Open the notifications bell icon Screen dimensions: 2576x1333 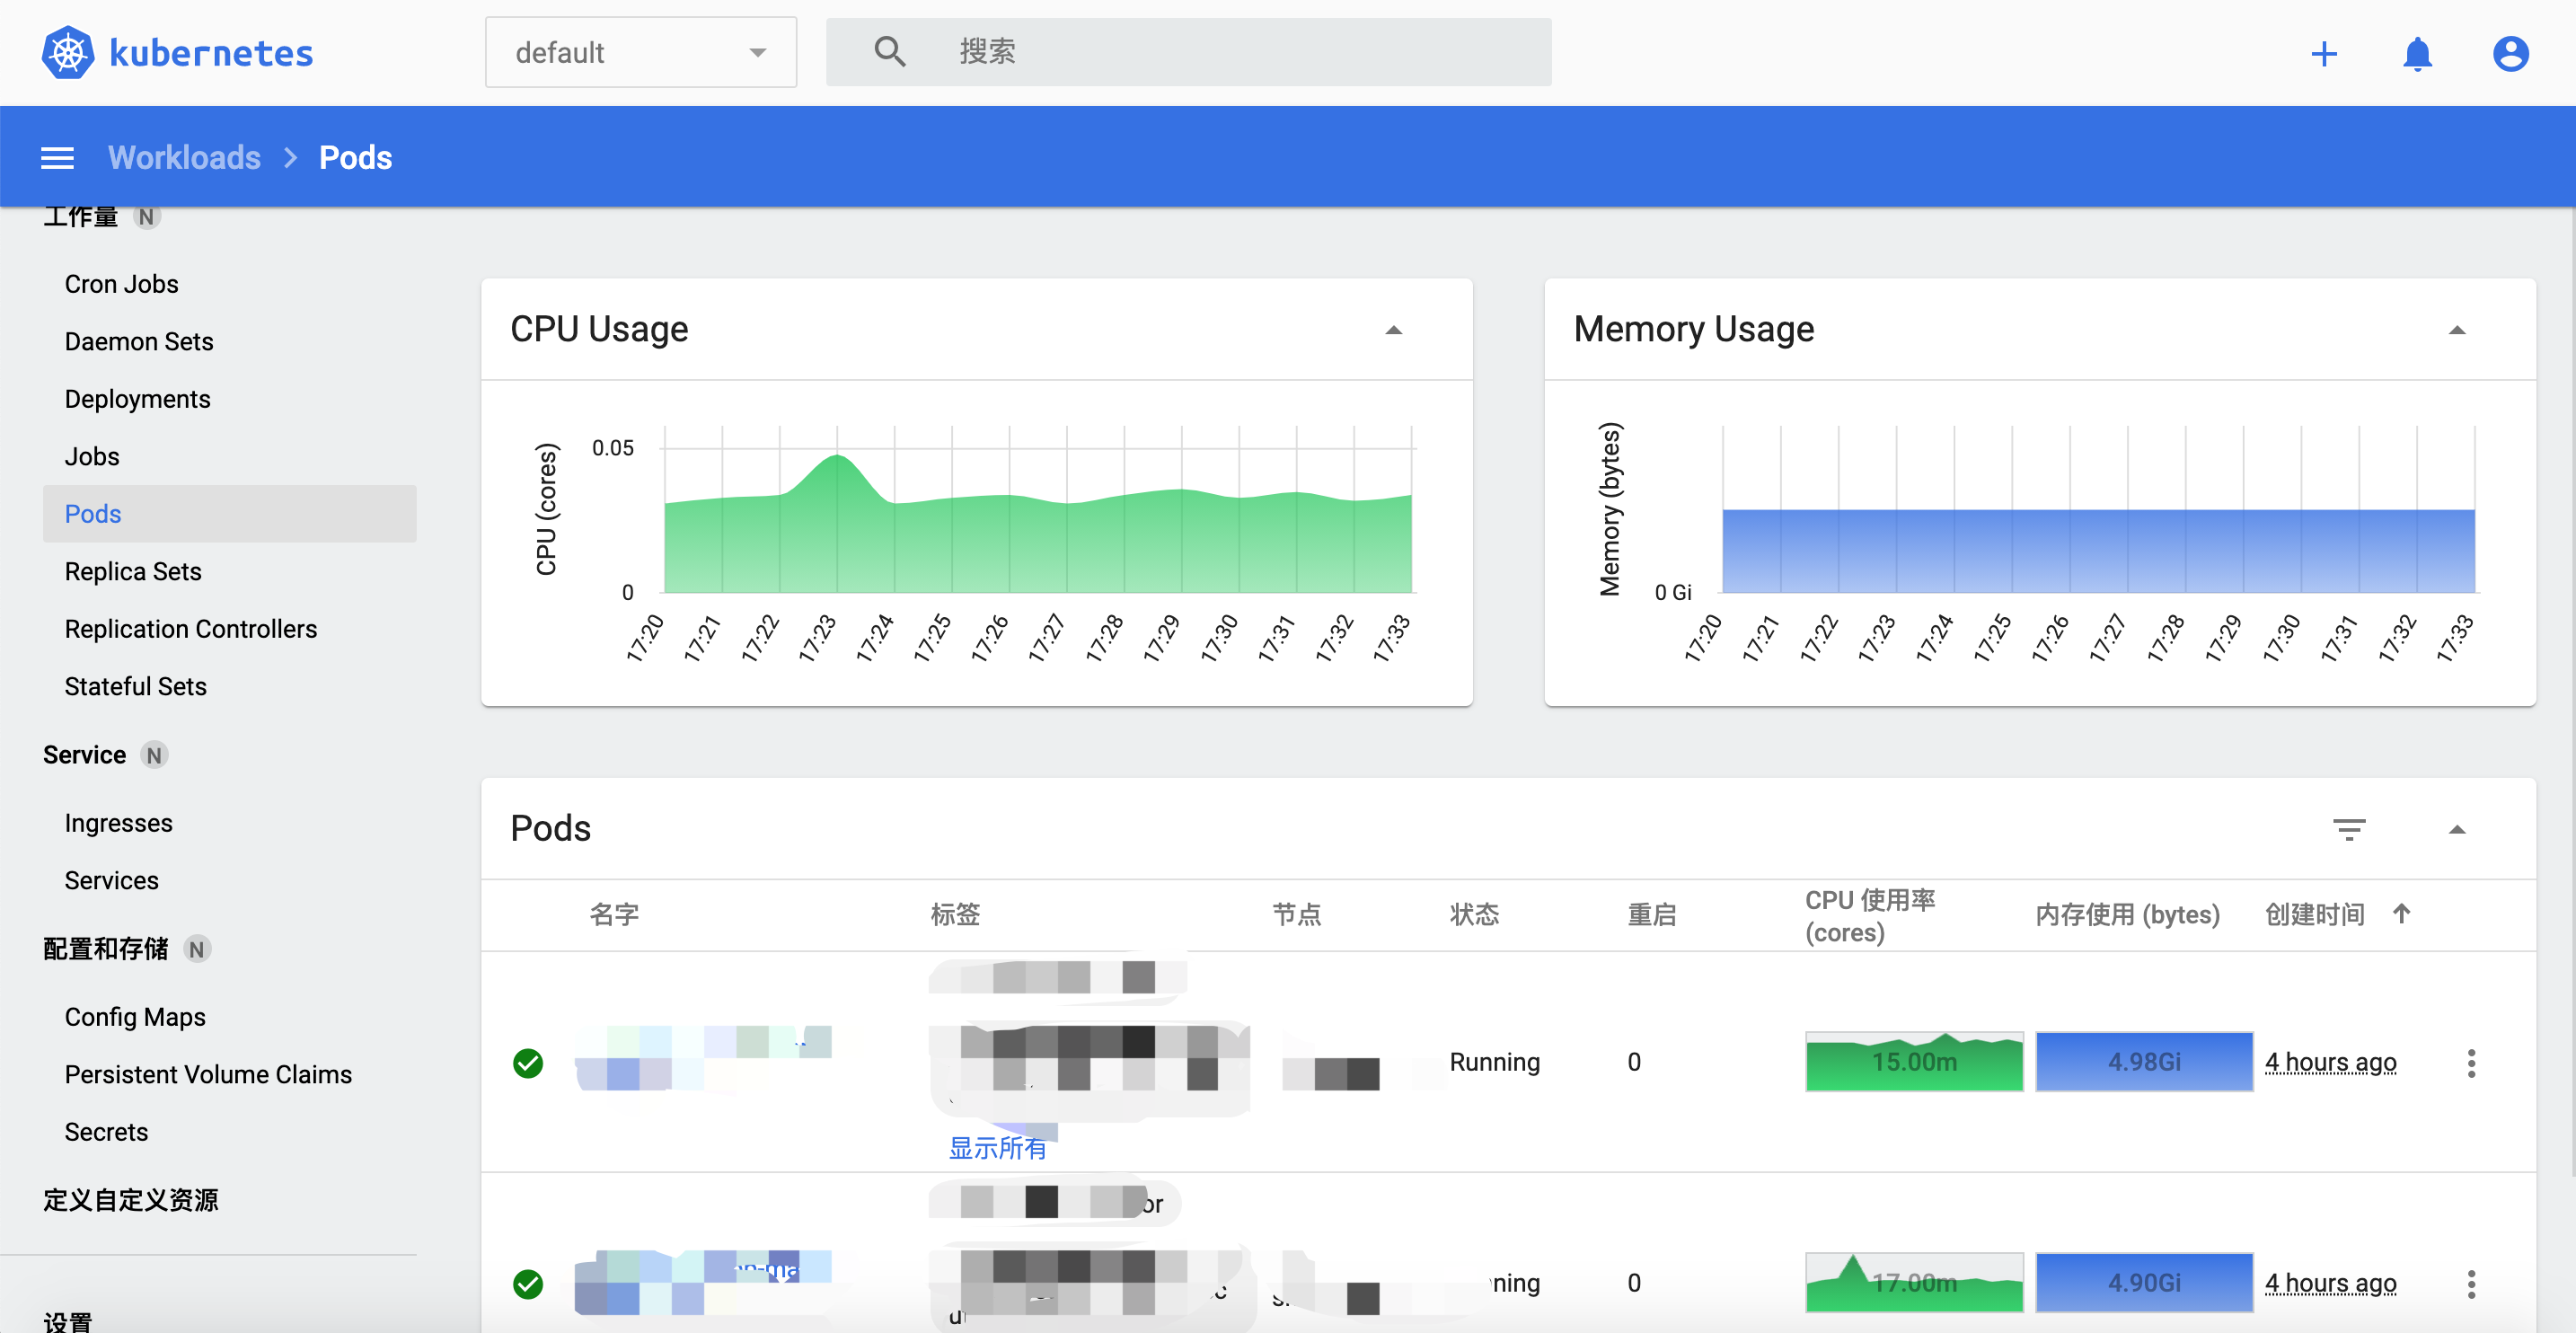tap(2417, 53)
